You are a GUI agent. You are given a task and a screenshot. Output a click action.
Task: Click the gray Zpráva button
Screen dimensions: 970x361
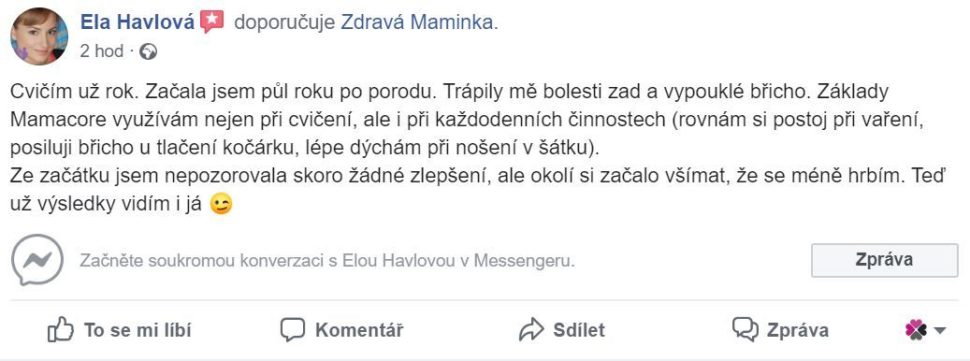(884, 260)
